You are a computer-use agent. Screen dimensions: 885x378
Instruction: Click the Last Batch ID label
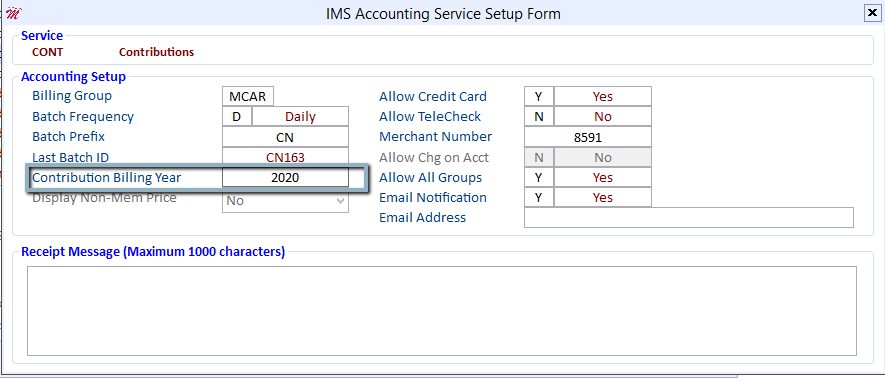71,157
